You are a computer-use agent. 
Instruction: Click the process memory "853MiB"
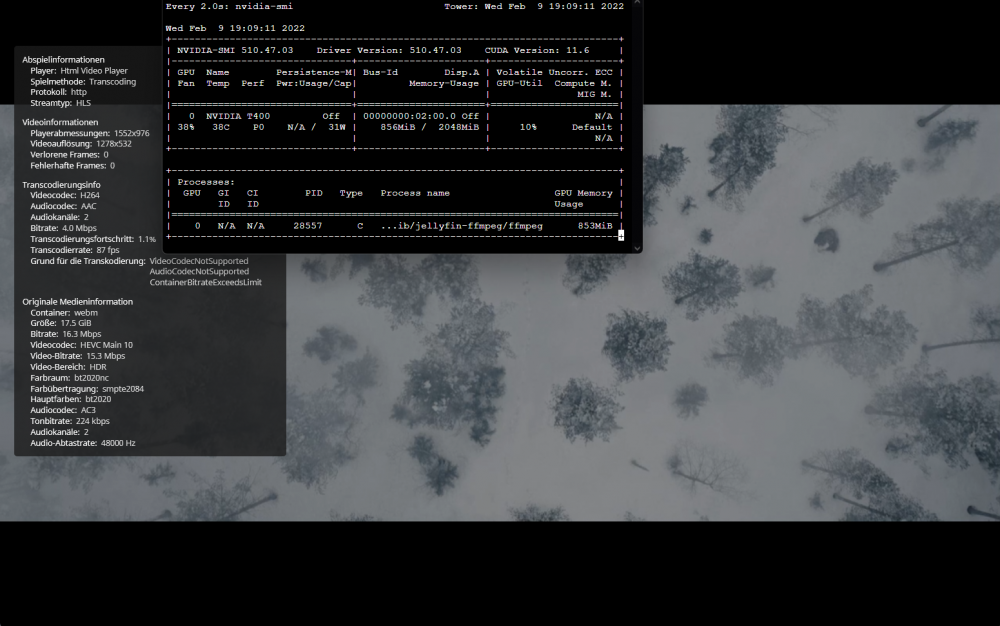click(x=595, y=226)
